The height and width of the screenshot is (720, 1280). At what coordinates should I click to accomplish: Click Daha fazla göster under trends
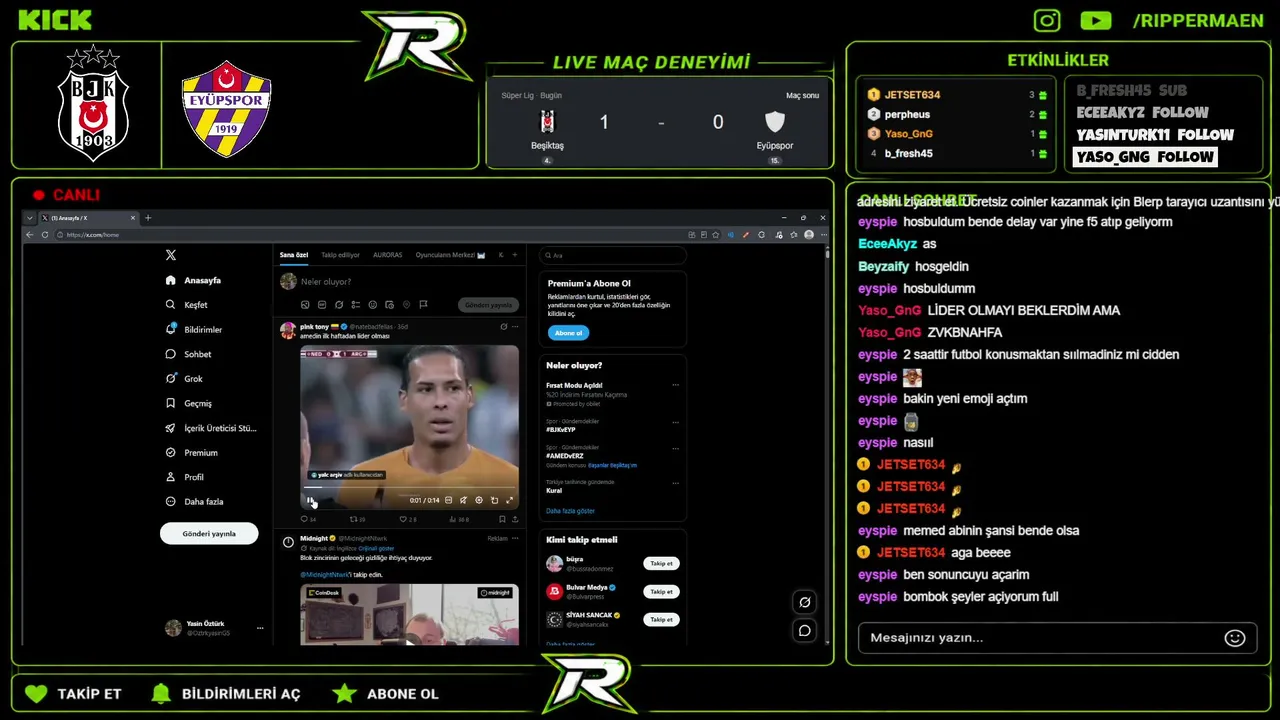pyautogui.click(x=570, y=511)
